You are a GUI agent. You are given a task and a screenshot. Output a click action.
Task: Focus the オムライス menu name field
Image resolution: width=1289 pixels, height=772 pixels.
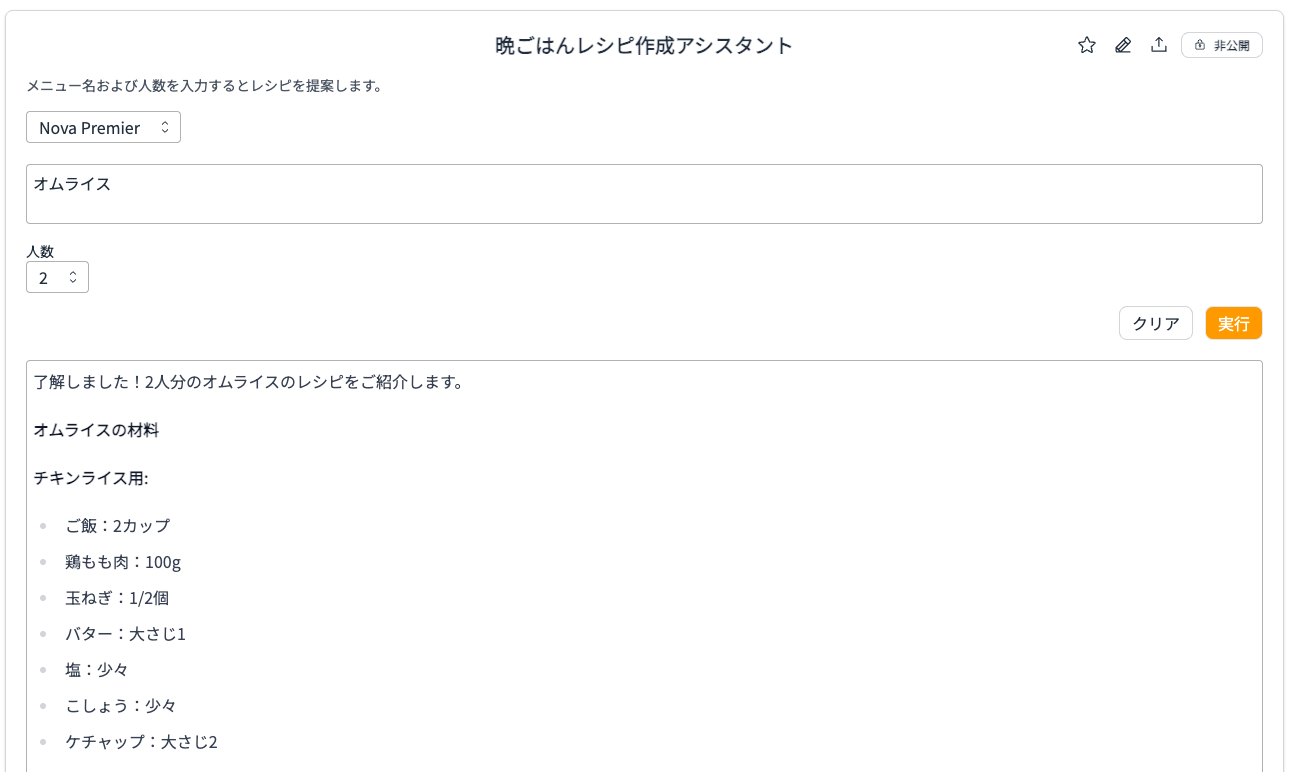click(x=644, y=194)
